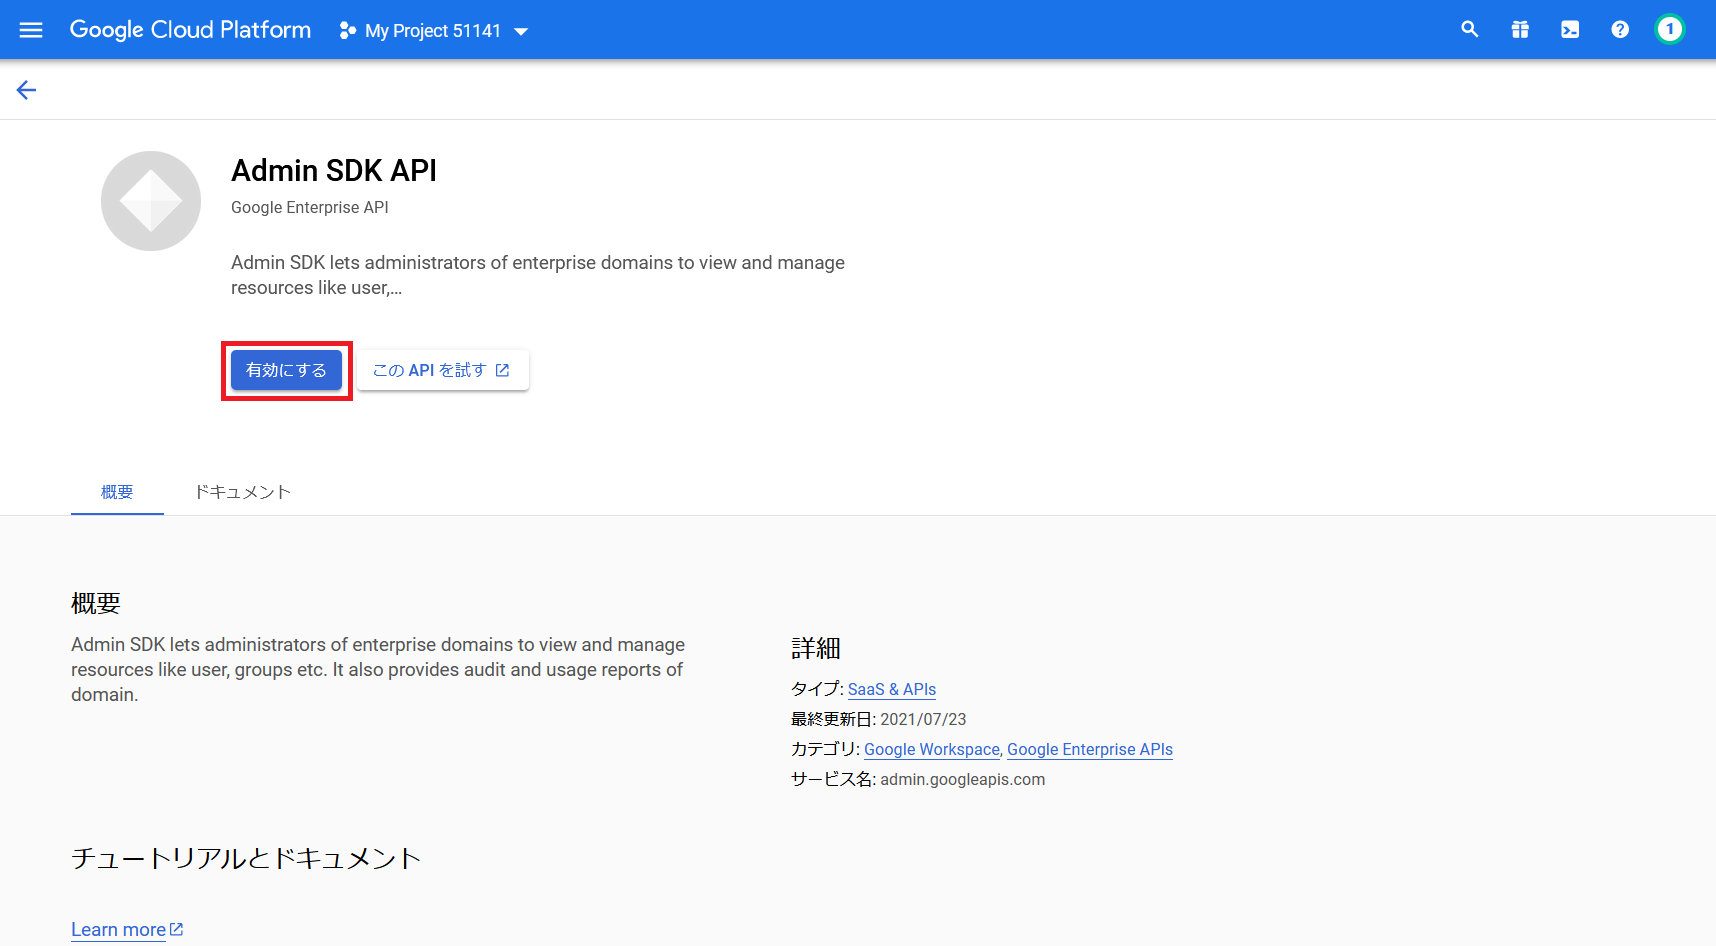Open the SaaS & APIs link
The image size is (1716, 946).
tap(892, 689)
